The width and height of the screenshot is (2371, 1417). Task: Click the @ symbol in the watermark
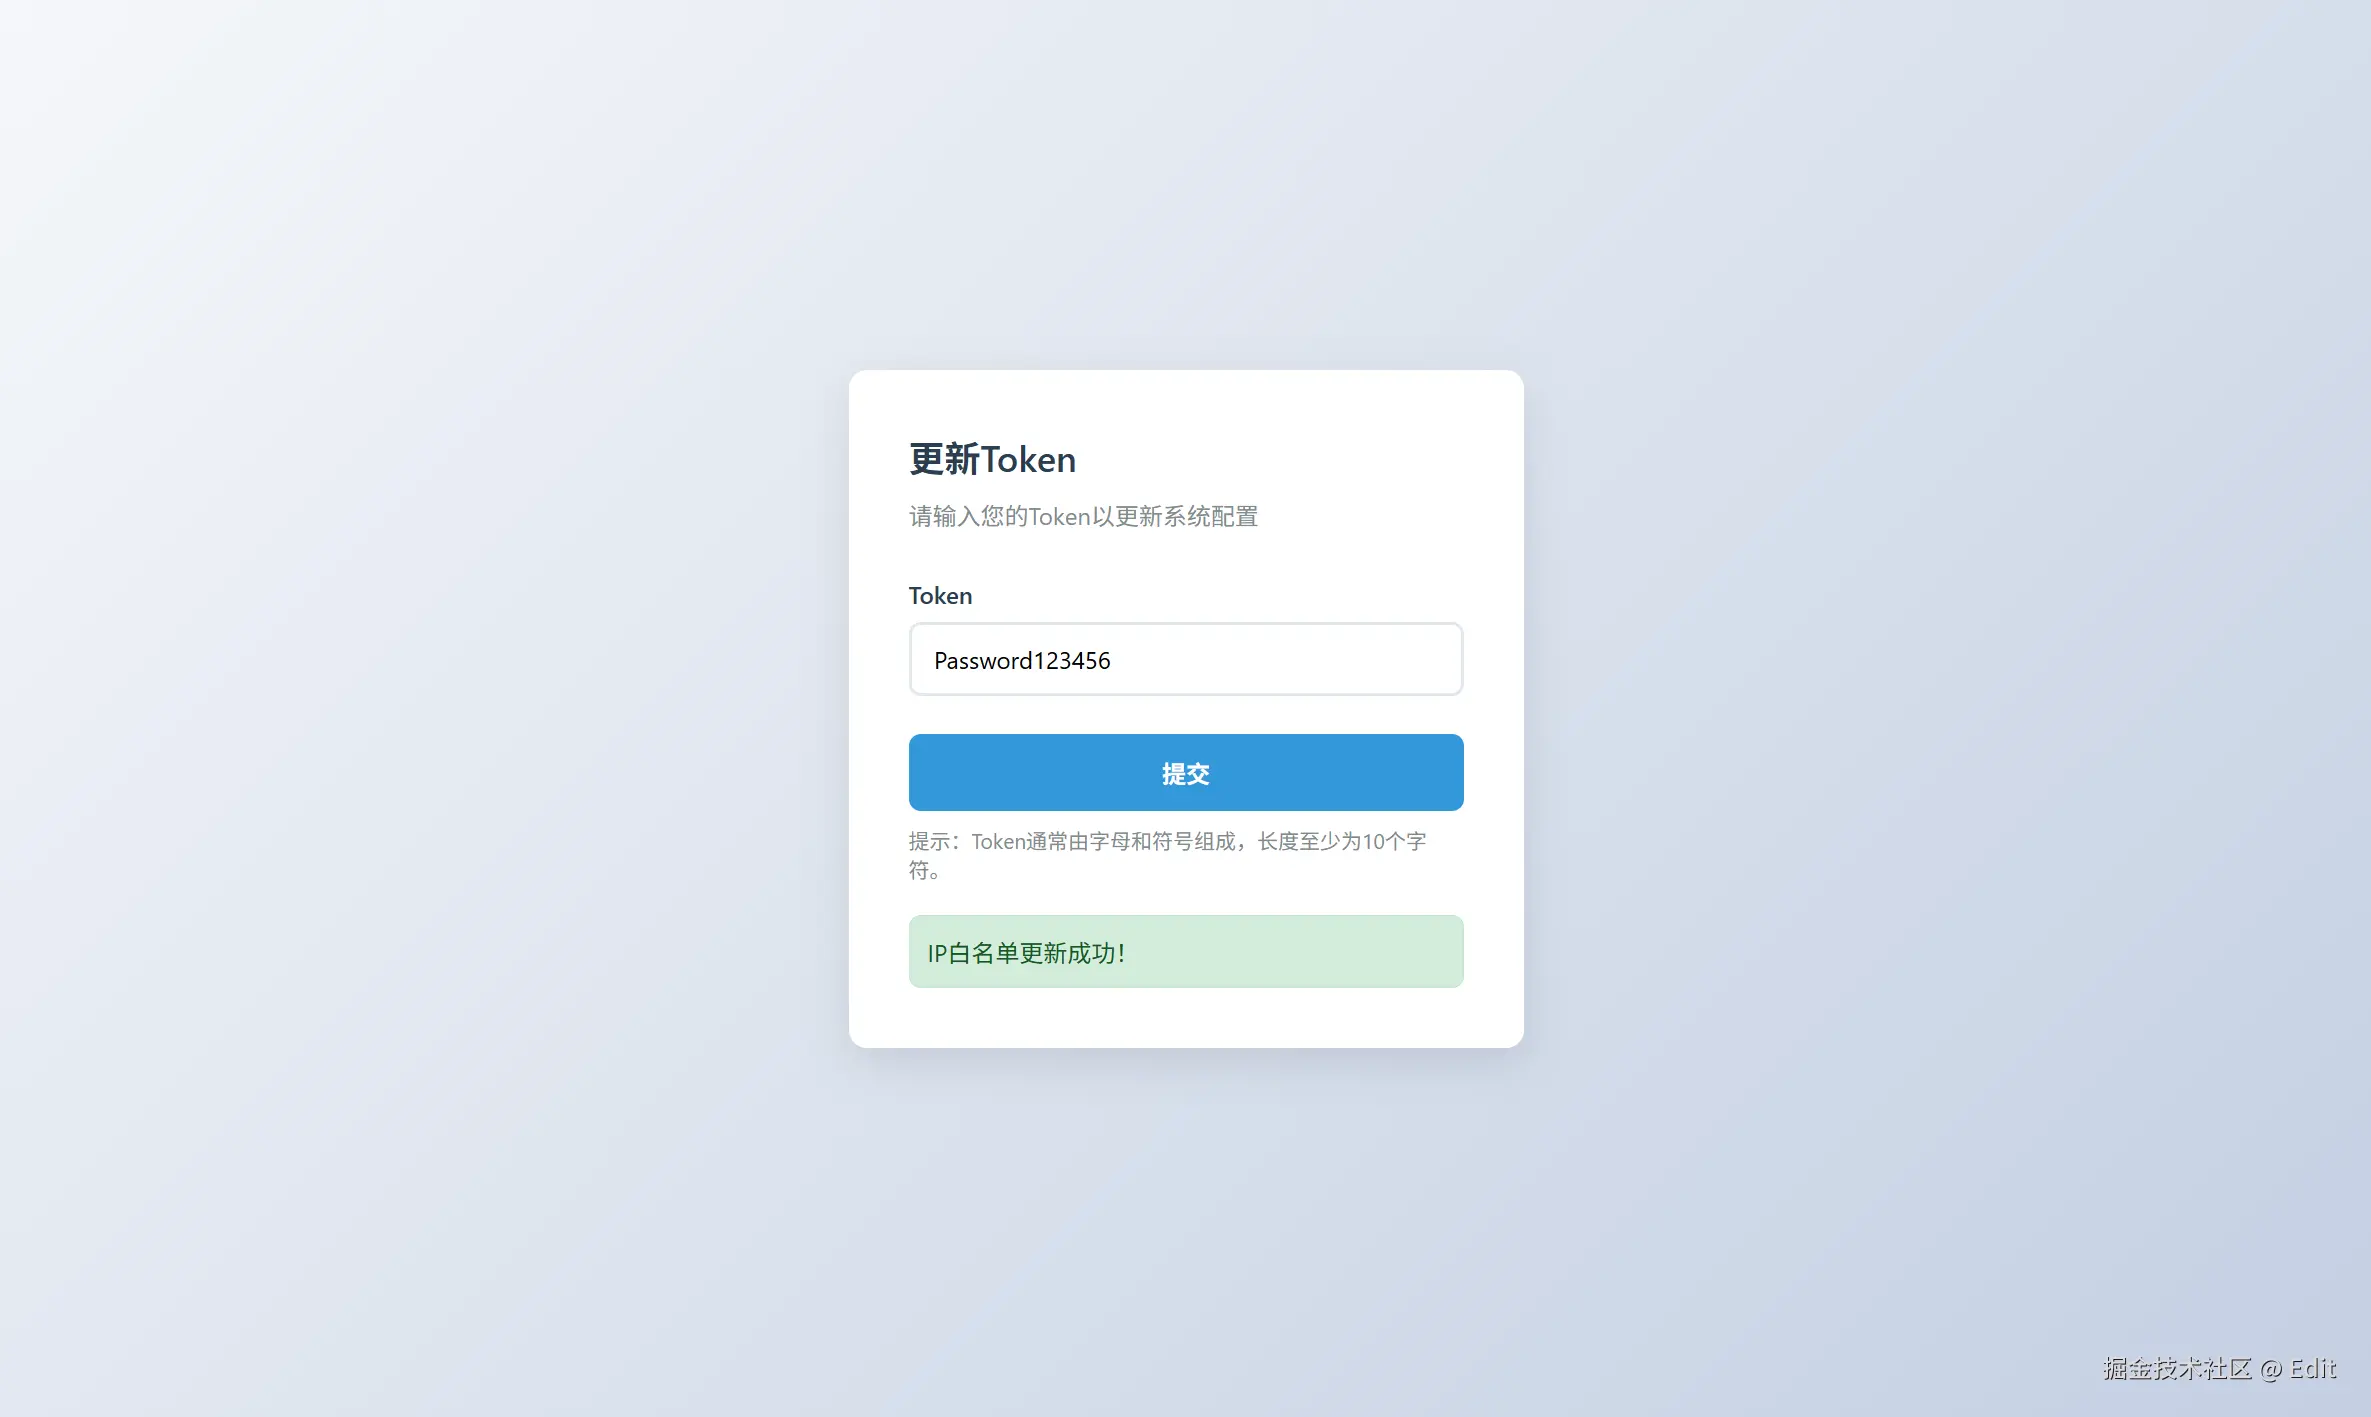[2271, 1369]
